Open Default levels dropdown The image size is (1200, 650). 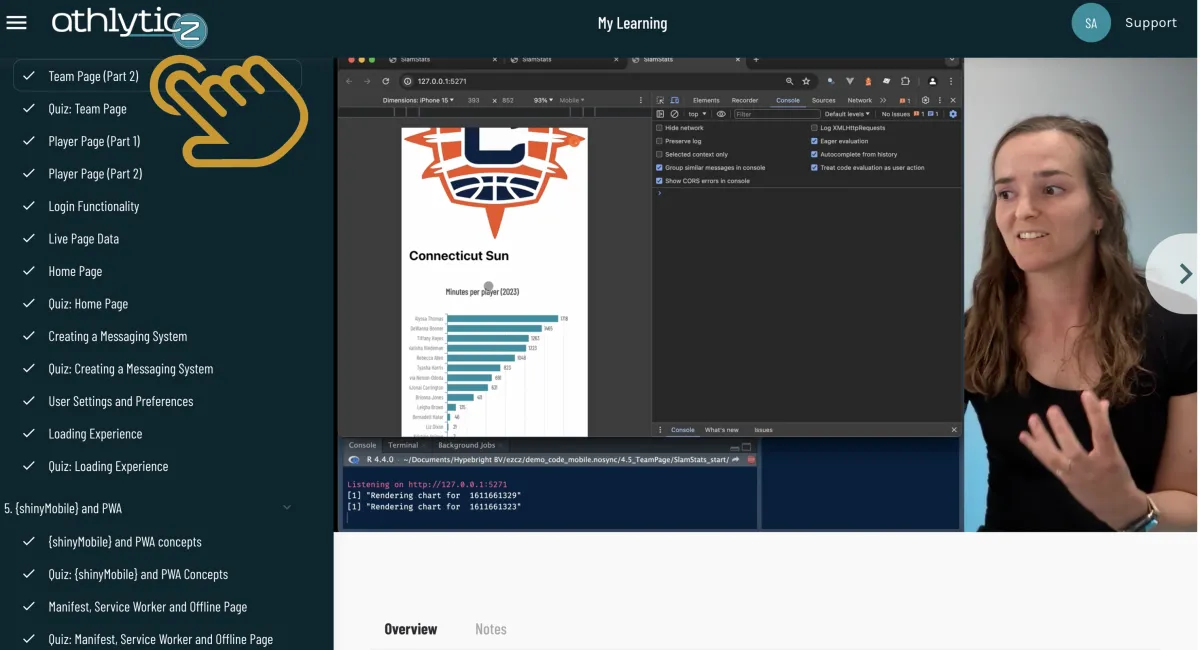(847, 114)
